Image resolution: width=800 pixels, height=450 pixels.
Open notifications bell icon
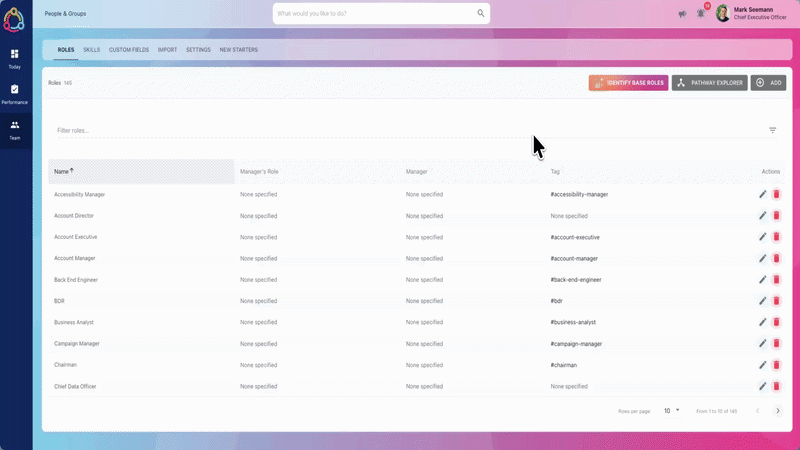pyautogui.click(x=701, y=14)
